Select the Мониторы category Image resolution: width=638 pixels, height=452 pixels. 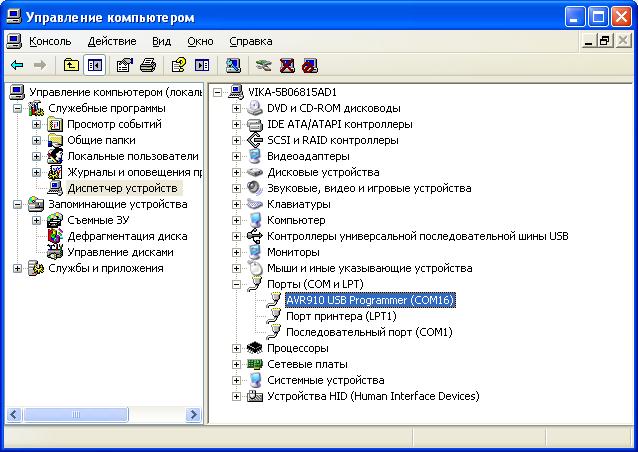pos(293,252)
